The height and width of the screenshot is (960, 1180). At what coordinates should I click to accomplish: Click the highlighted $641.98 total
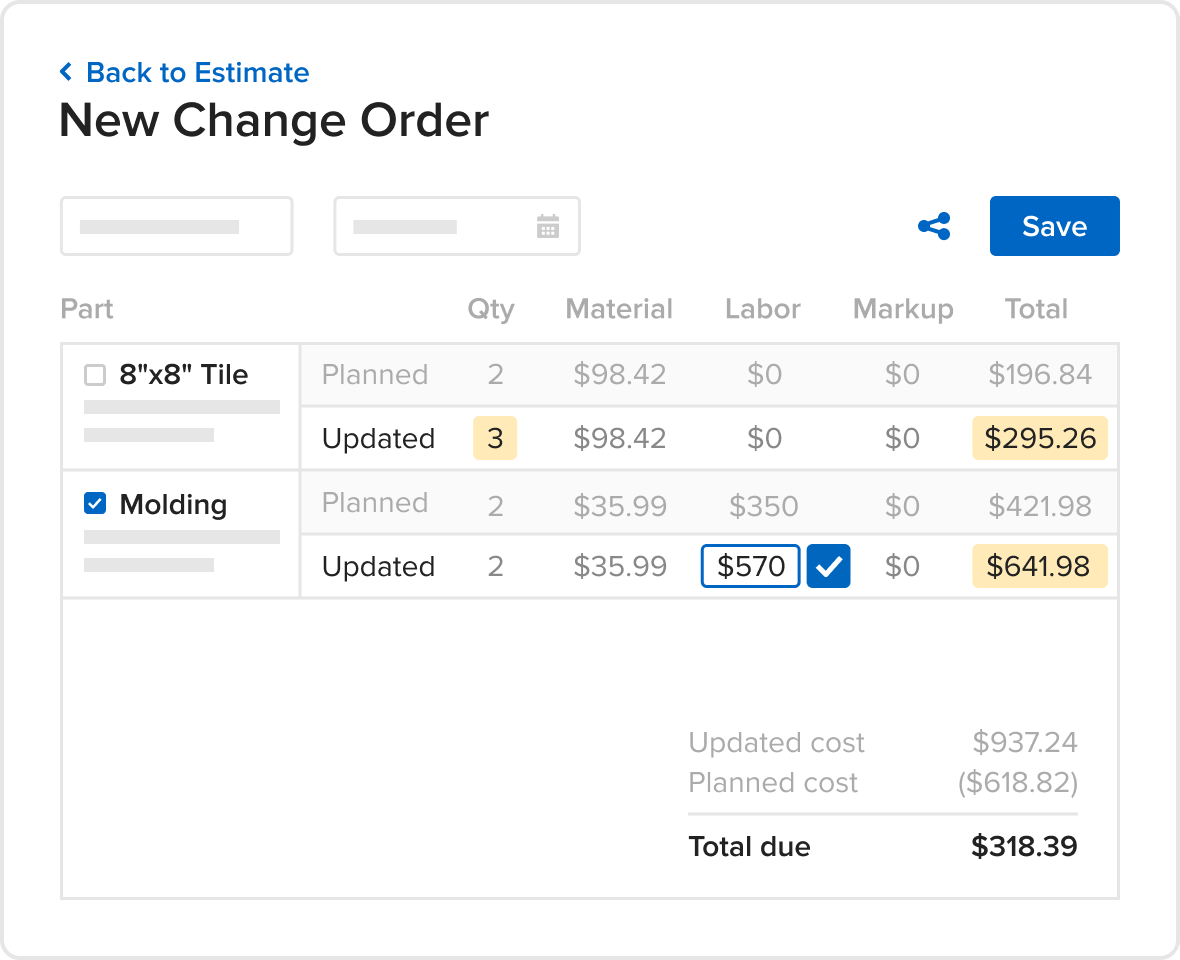point(1040,567)
